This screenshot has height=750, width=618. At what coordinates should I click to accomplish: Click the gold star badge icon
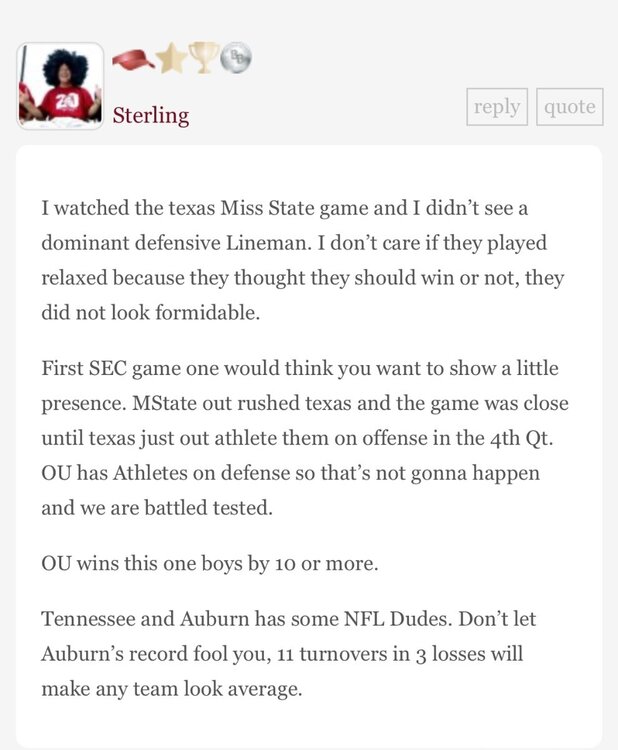click(x=172, y=60)
